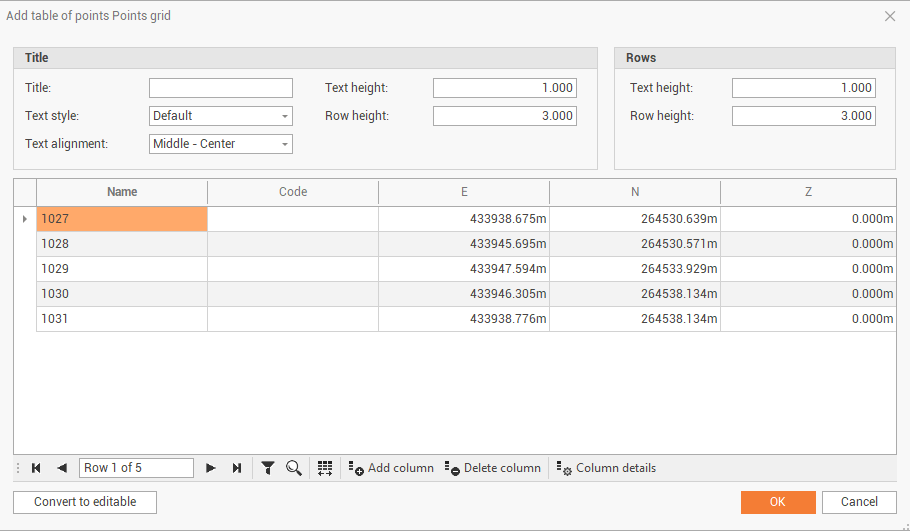
Task: Click the Cancel button
Action: 859,502
